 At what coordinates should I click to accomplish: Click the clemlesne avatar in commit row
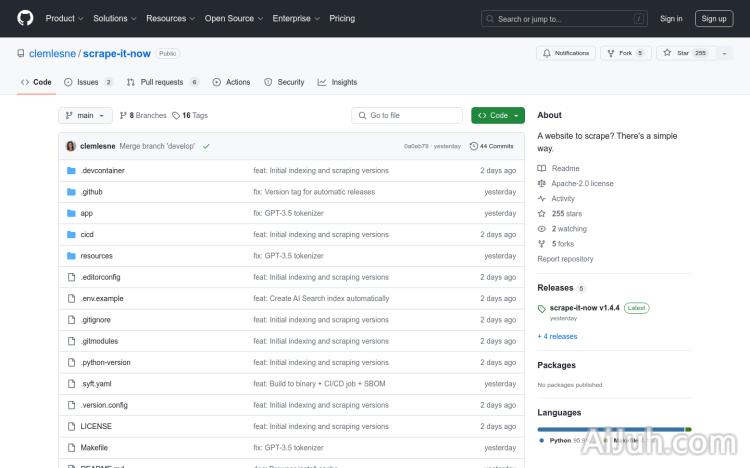(x=71, y=146)
